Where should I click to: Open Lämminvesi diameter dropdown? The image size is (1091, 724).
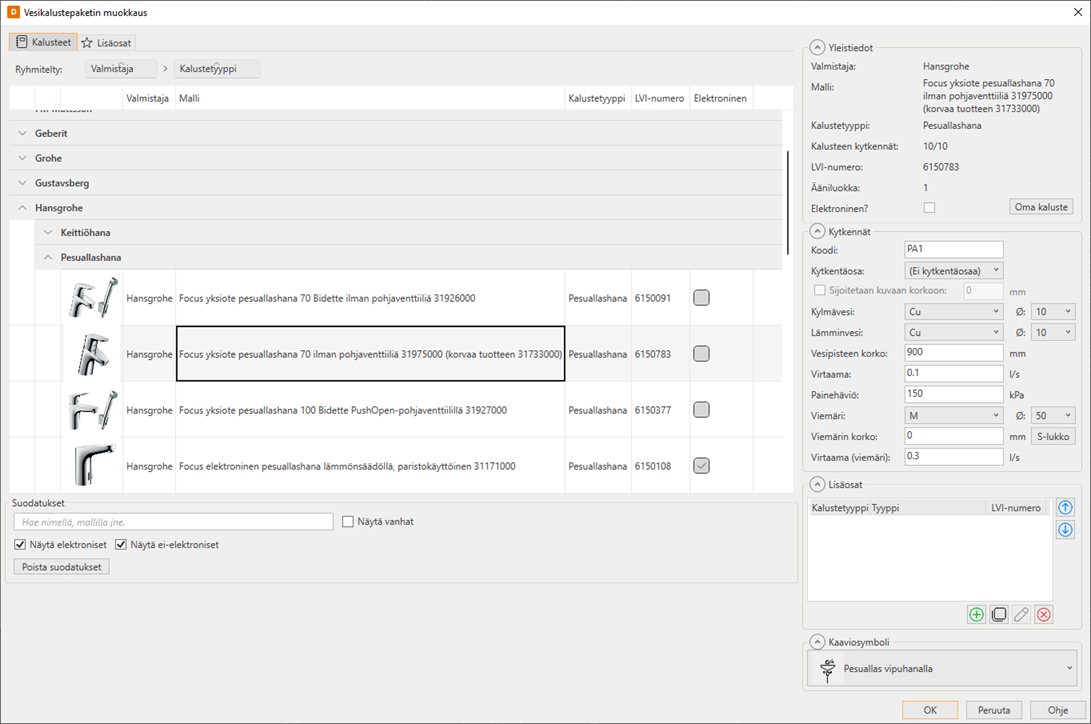(x=1053, y=332)
